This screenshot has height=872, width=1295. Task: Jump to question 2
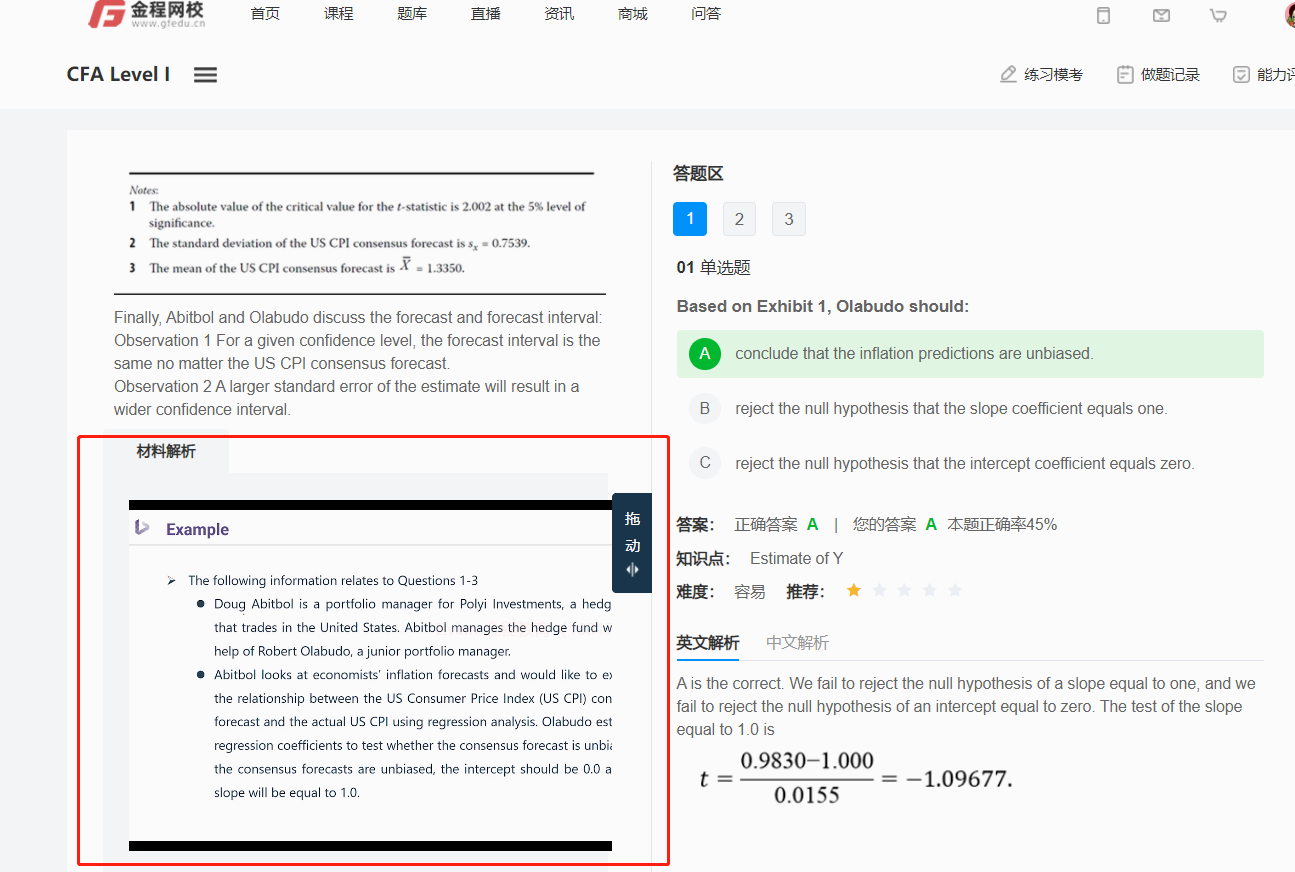point(739,219)
